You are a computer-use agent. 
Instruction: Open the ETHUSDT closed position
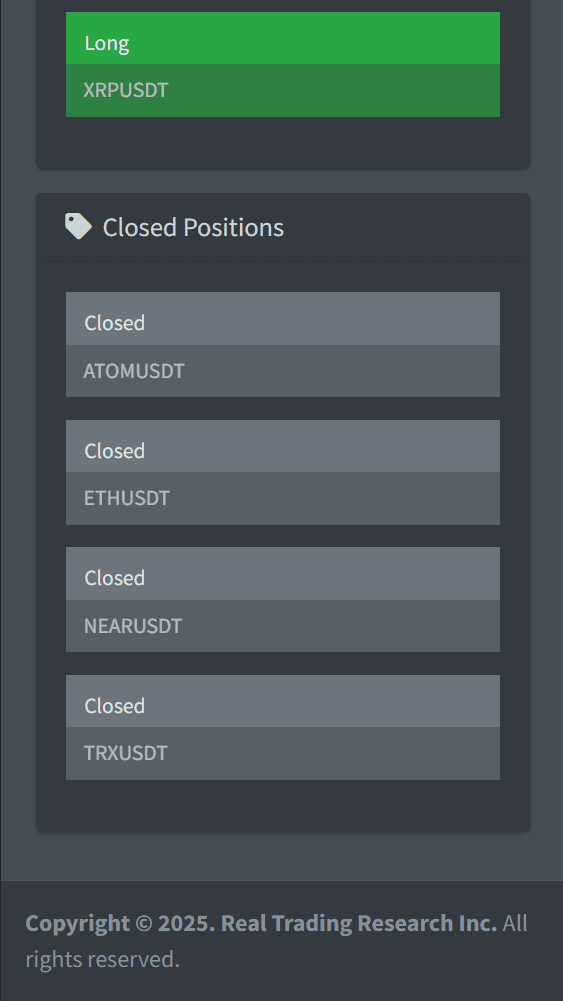coord(283,499)
